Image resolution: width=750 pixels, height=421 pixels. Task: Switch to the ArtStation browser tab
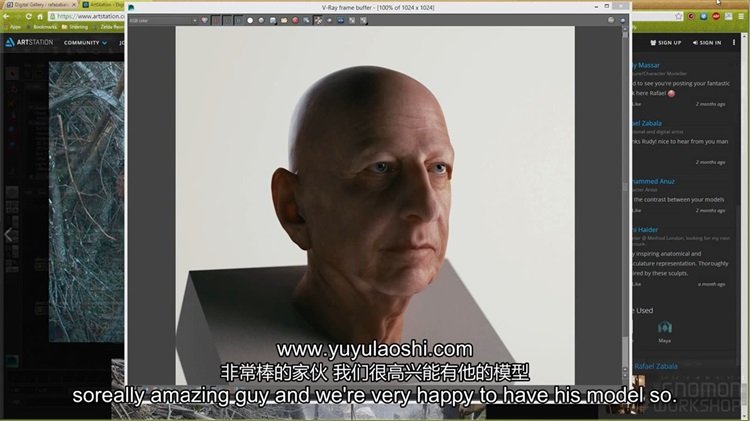pos(104,5)
